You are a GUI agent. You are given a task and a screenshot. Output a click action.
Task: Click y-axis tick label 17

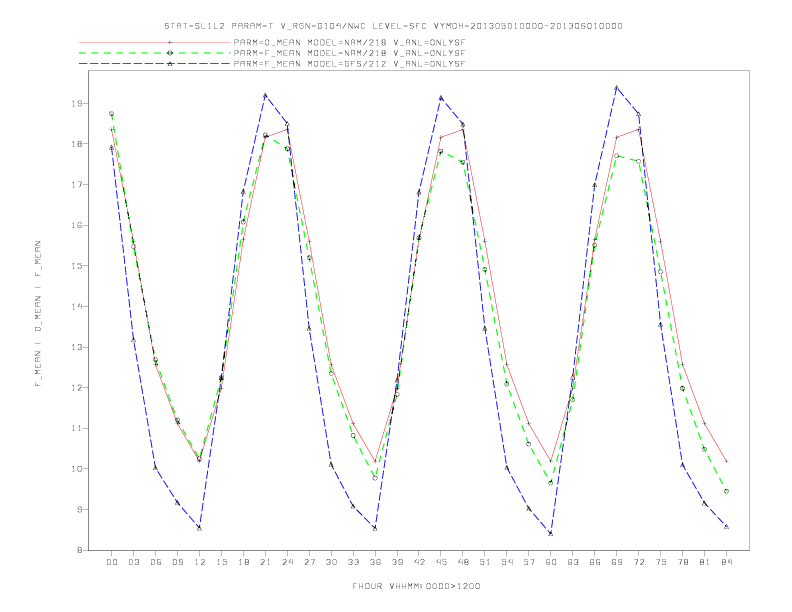pyautogui.click(x=77, y=185)
